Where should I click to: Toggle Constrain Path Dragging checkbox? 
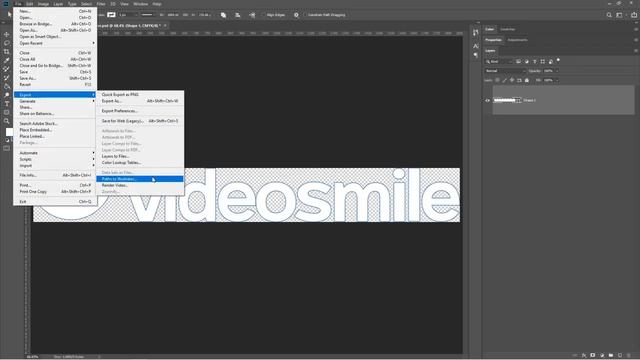pyautogui.click(x=305, y=15)
